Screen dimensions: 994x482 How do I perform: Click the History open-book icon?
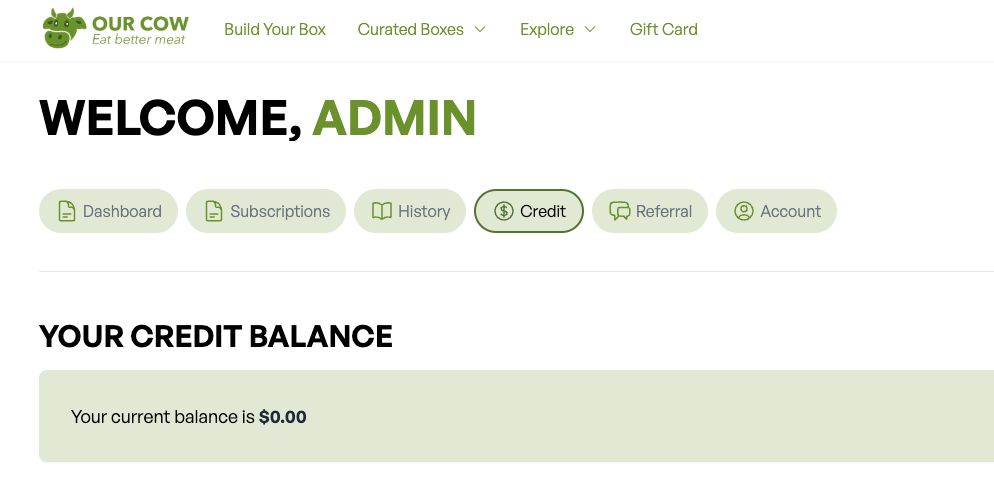click(x=382, y=211)
